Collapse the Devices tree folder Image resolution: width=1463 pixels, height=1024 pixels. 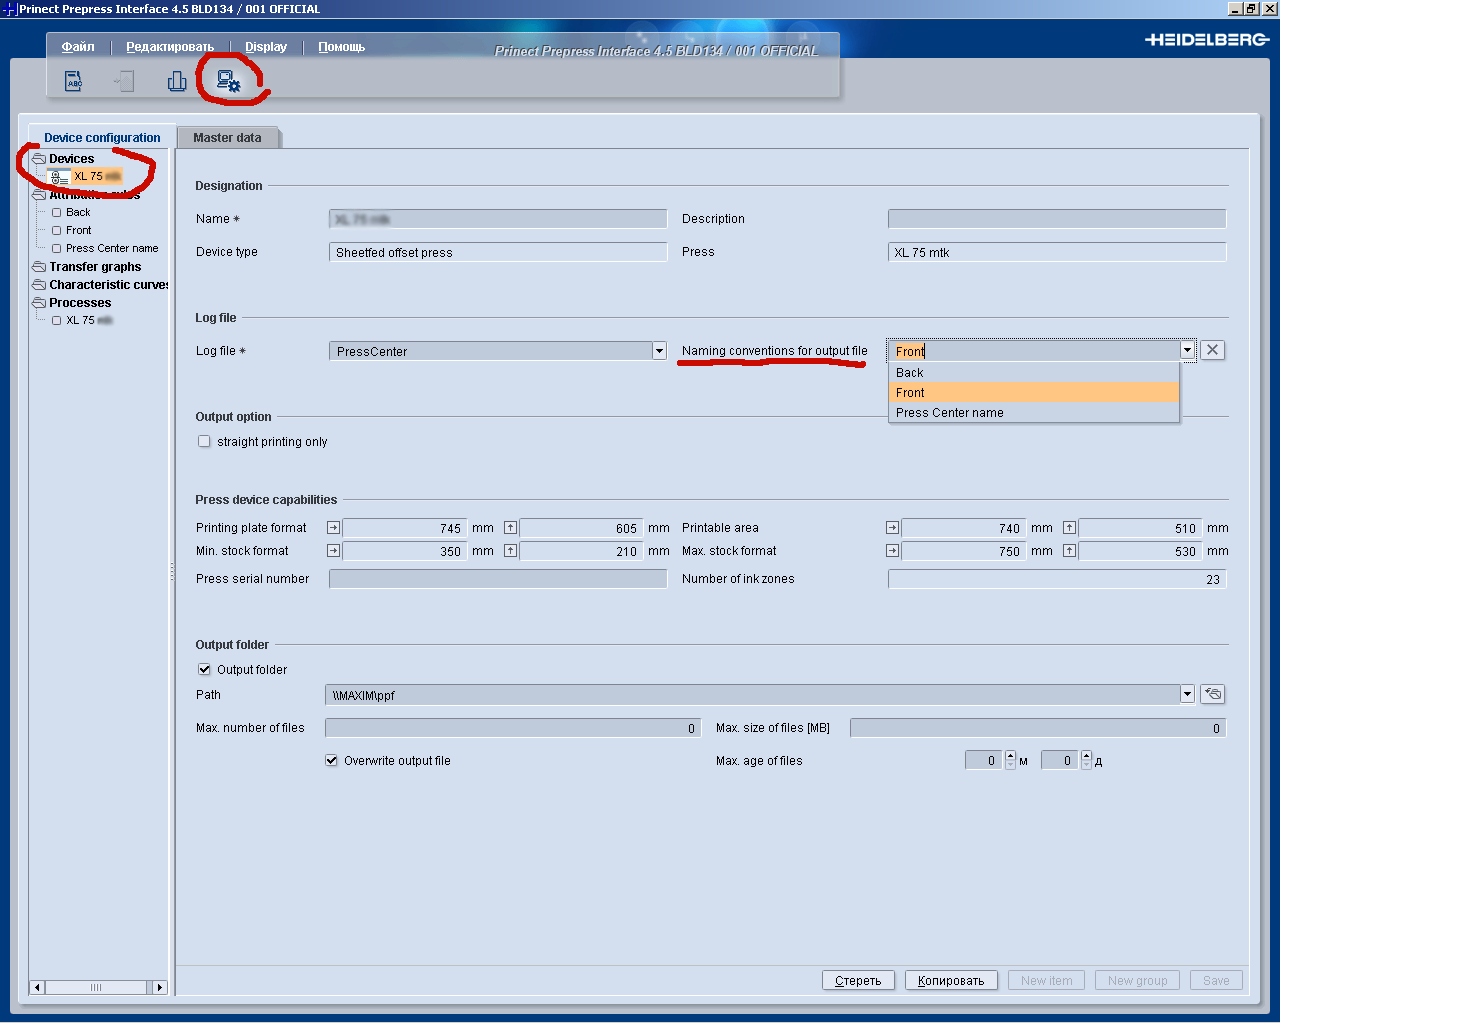point(39,159)
